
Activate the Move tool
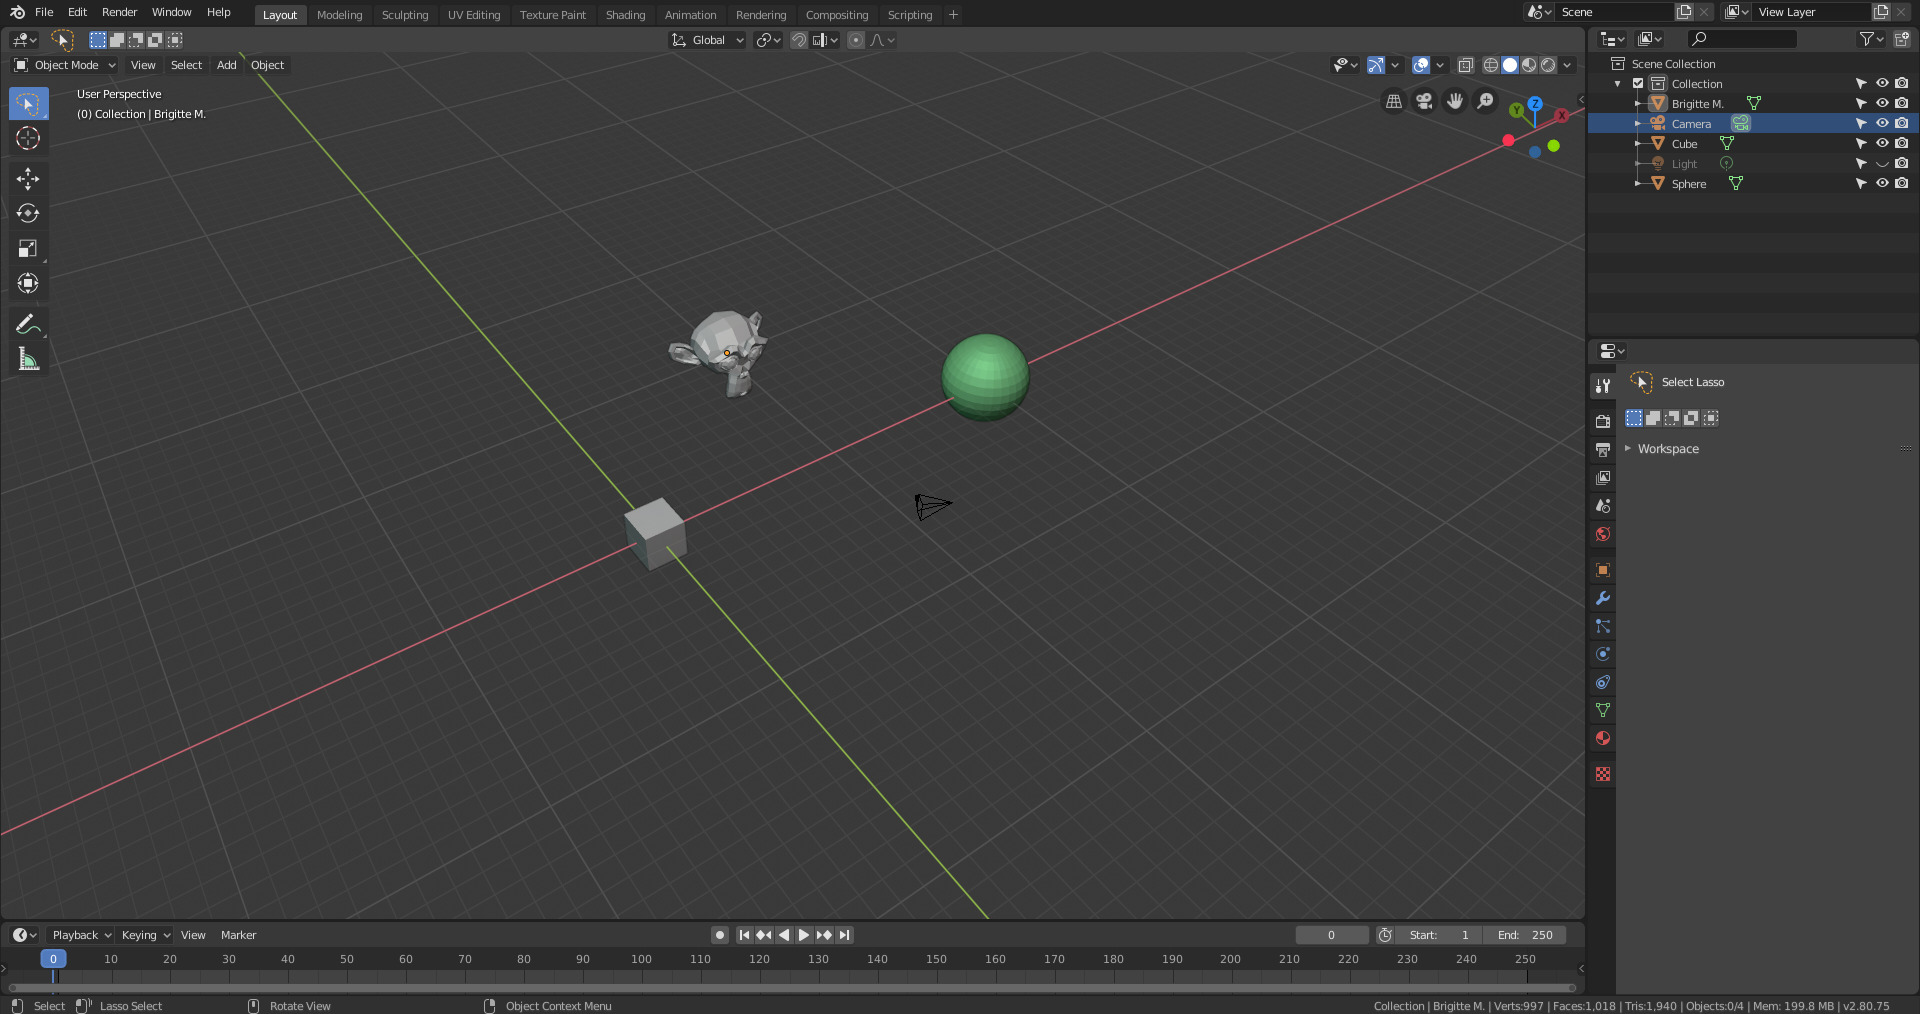[28, 179]
